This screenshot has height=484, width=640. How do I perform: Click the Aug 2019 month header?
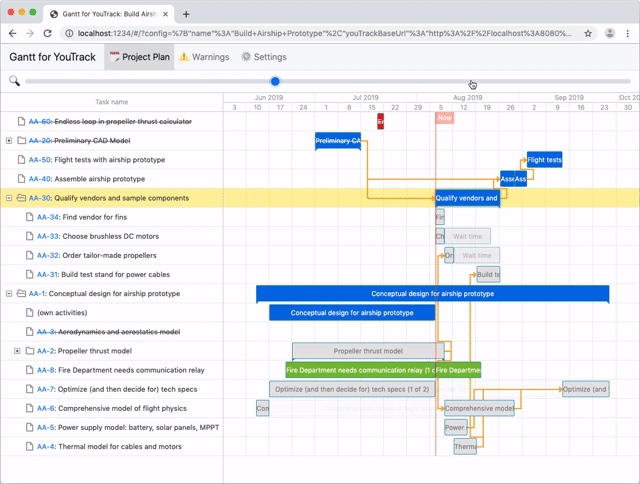(x=468, y=98)
